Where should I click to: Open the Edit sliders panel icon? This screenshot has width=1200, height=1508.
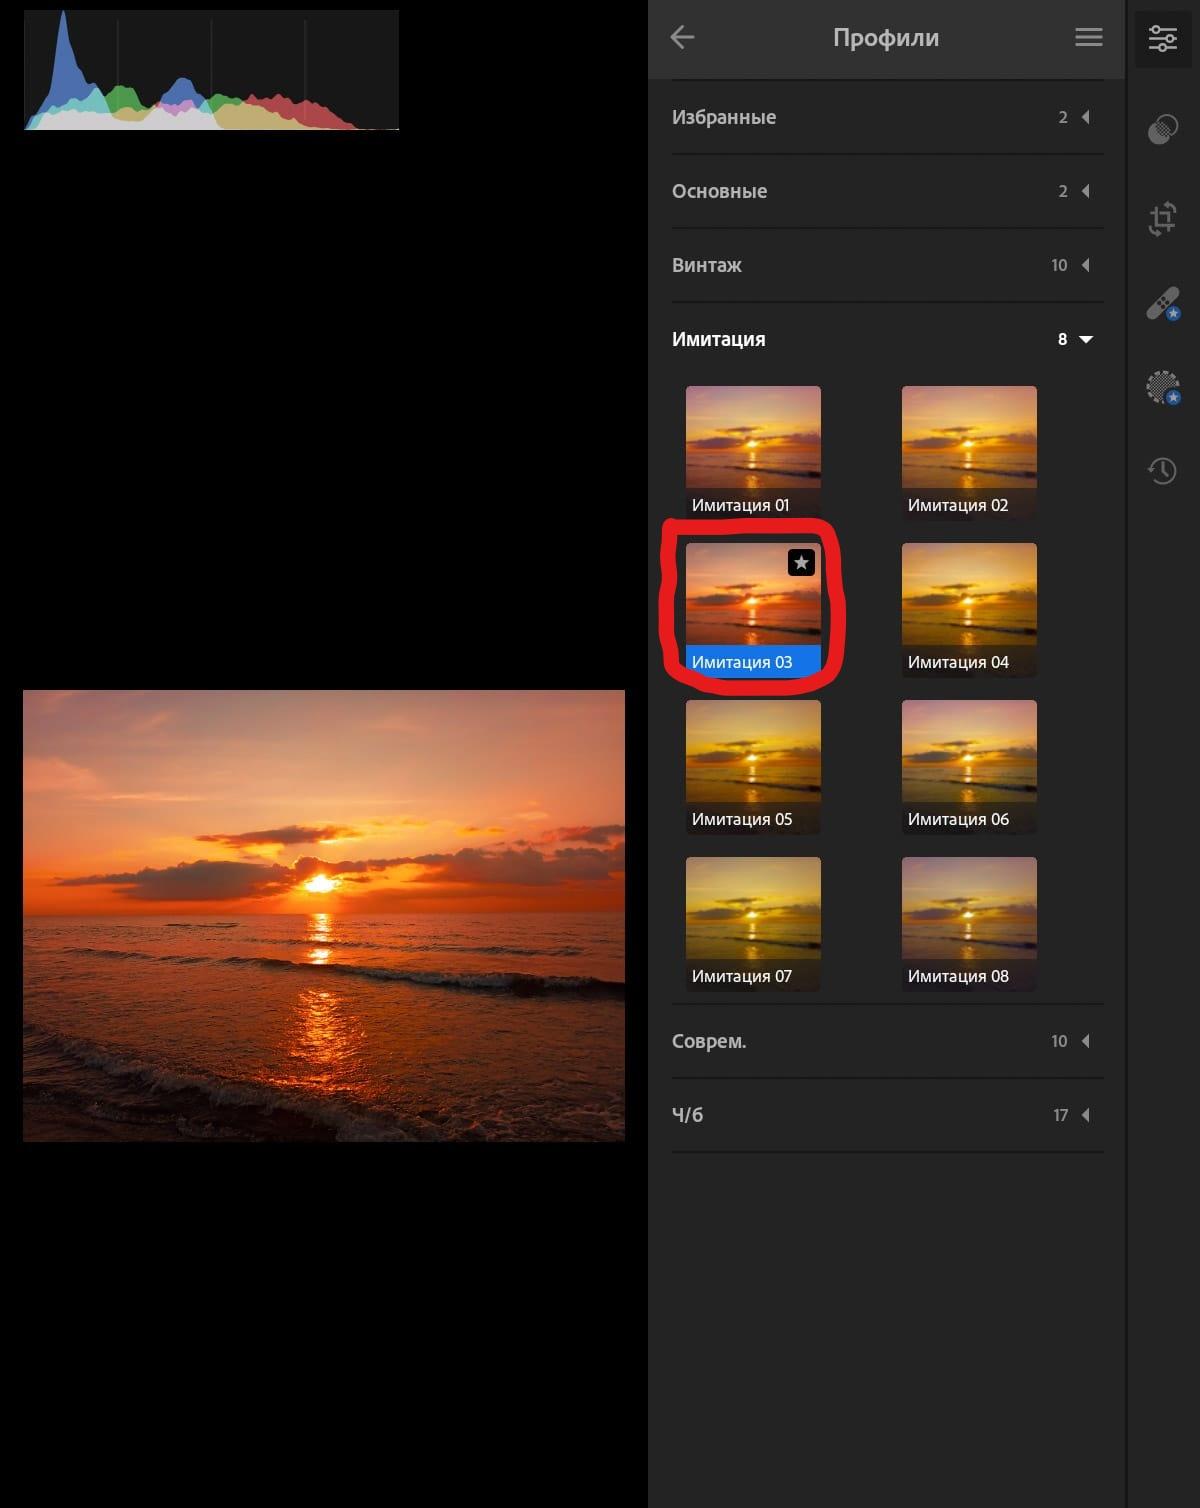pos(1162,38)
